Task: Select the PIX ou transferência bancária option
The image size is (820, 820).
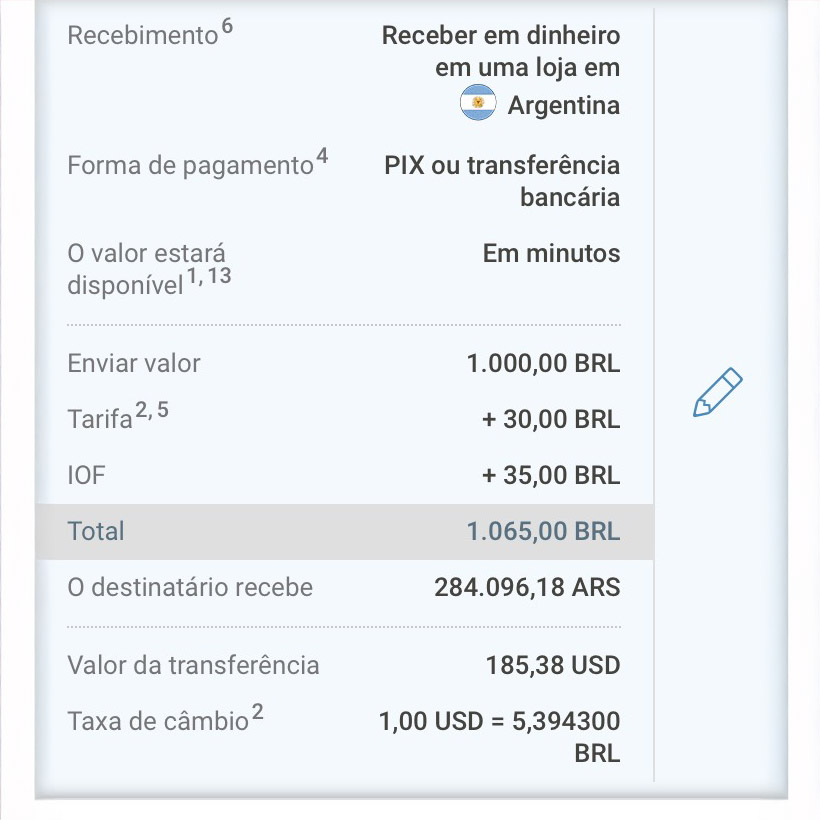Action: point(501,181)
